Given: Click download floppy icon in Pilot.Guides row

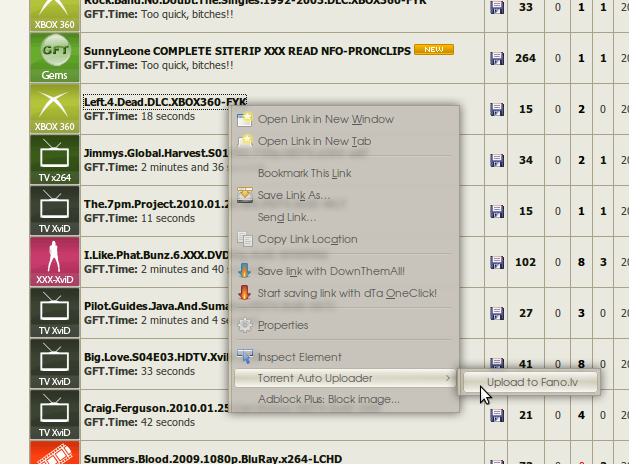Looking at the screenshot, I should (x=497, y=313).
